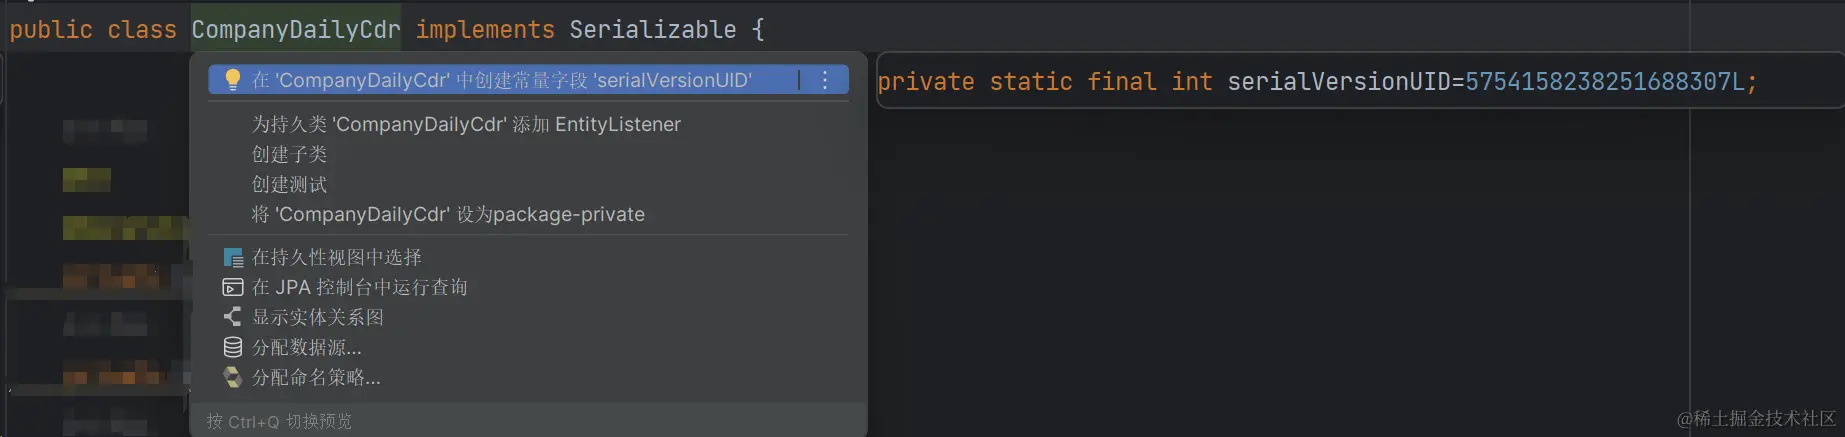Screen dimensions: 1845x437
Task: Click the database cylinder data source icon
Action: [x=233, y=347]
